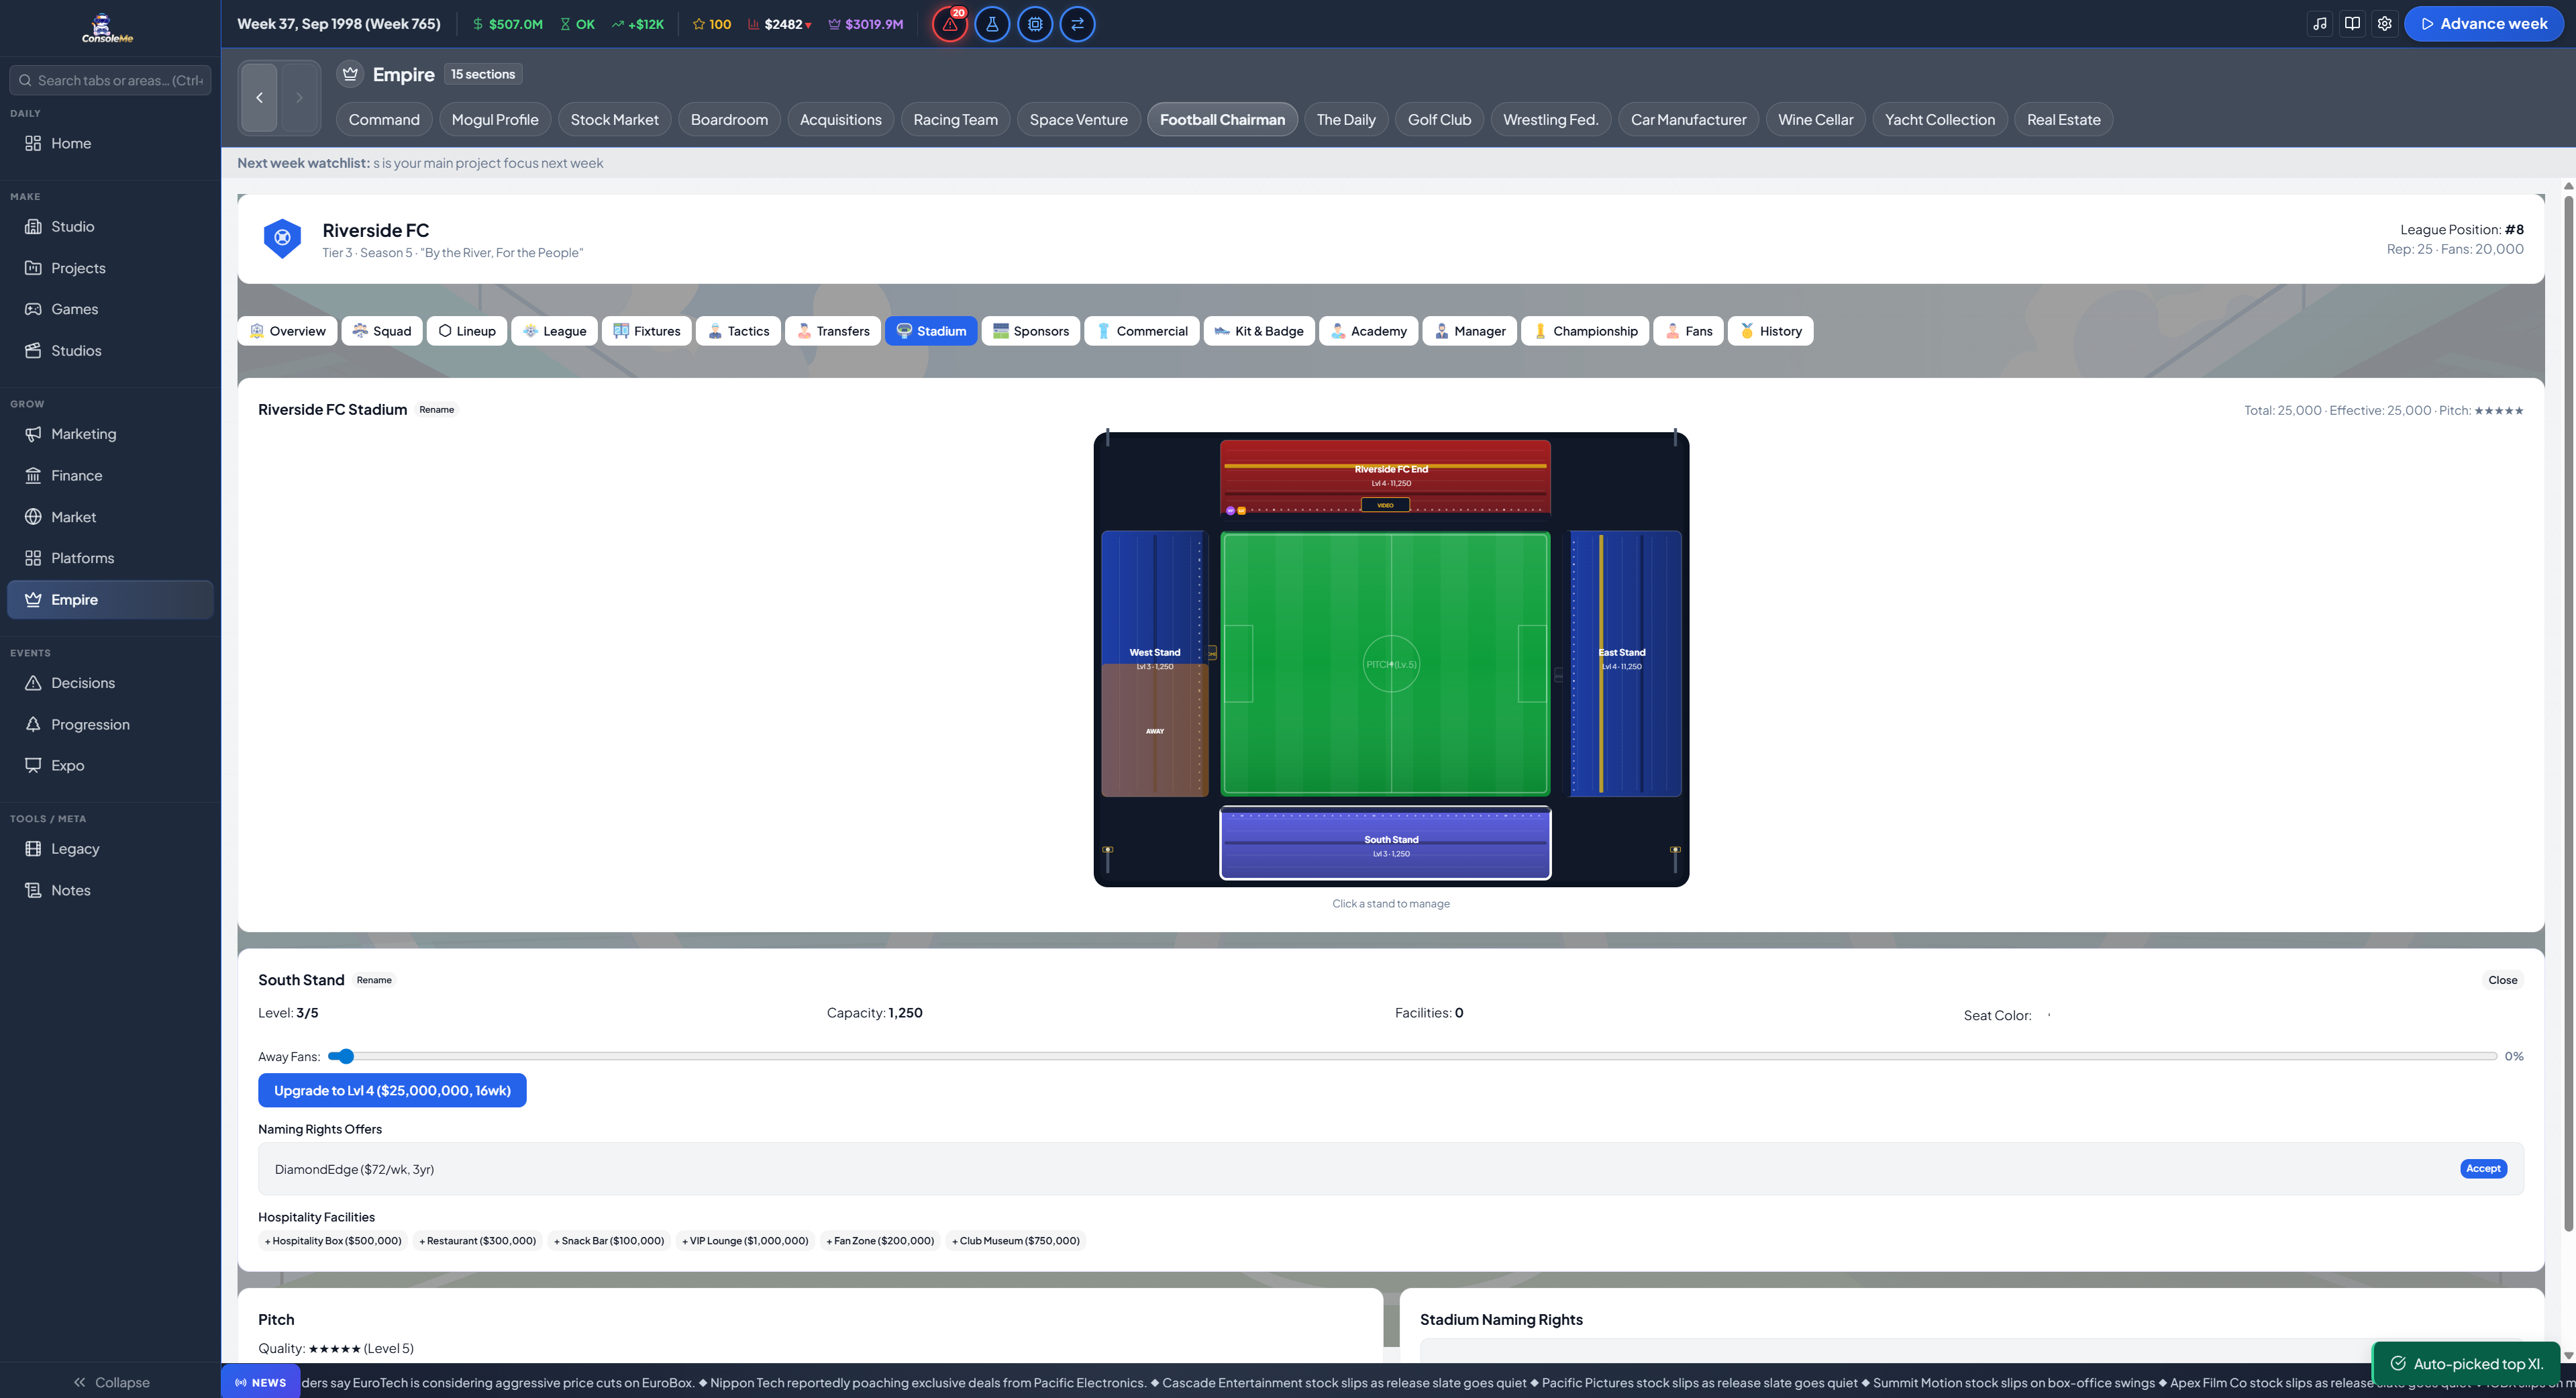The height and width of the screenshot is (1398, 2576).
Task: Open the settings gear icon
Action: pyautogui.click(x=2385, y=24)
